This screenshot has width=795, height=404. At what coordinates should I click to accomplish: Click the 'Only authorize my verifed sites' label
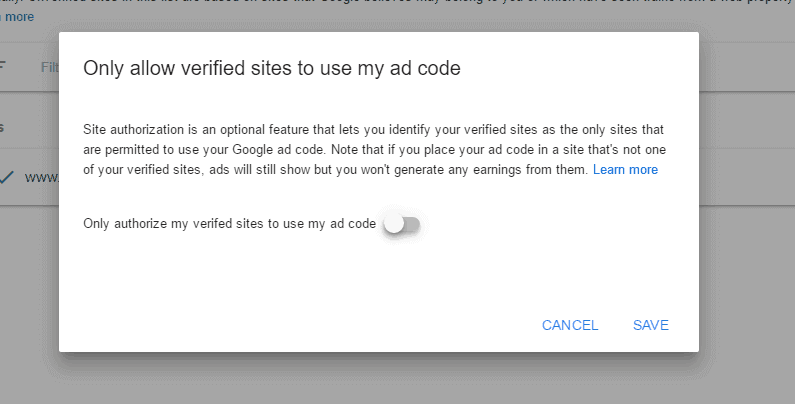(x=229, y=225)
